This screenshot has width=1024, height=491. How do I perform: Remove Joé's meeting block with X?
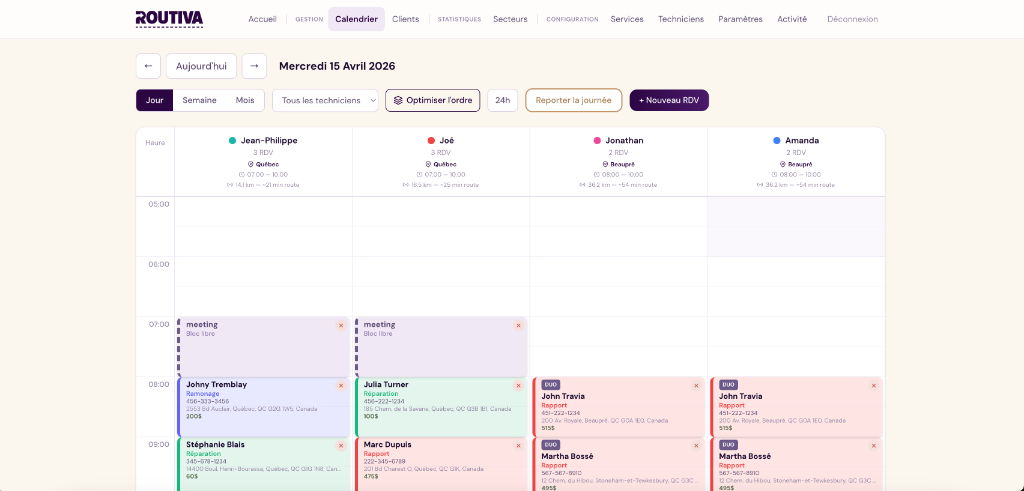[518, 325]
